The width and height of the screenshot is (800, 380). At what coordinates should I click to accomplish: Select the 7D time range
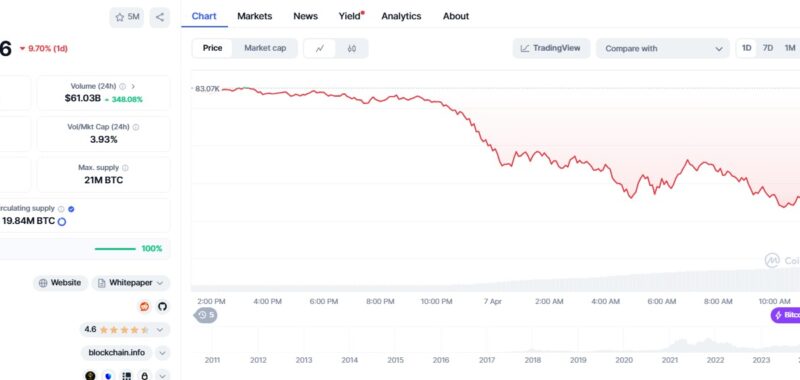[x=768, y=48]
